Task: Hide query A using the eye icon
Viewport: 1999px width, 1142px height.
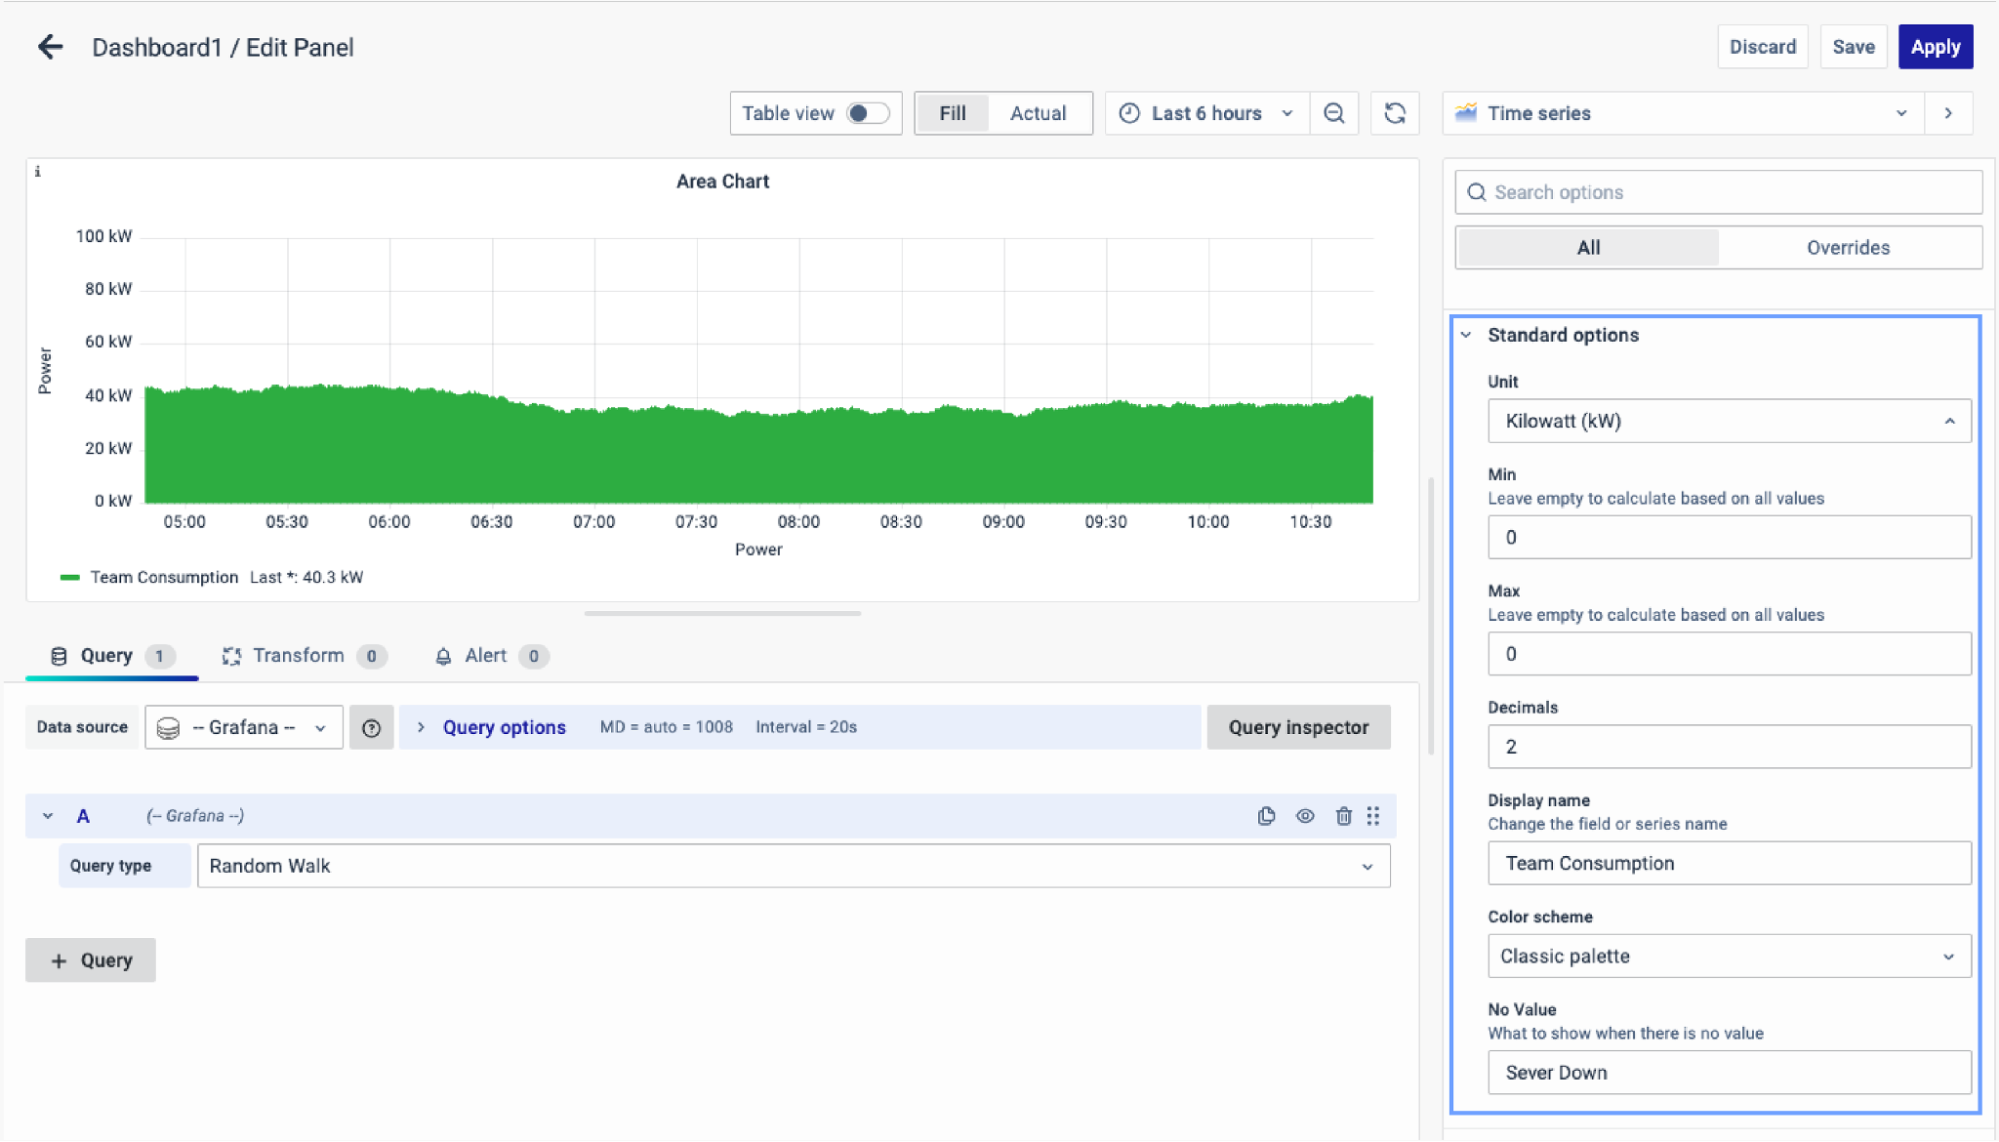Action: pyautogui.click(x=1305, y=816)
